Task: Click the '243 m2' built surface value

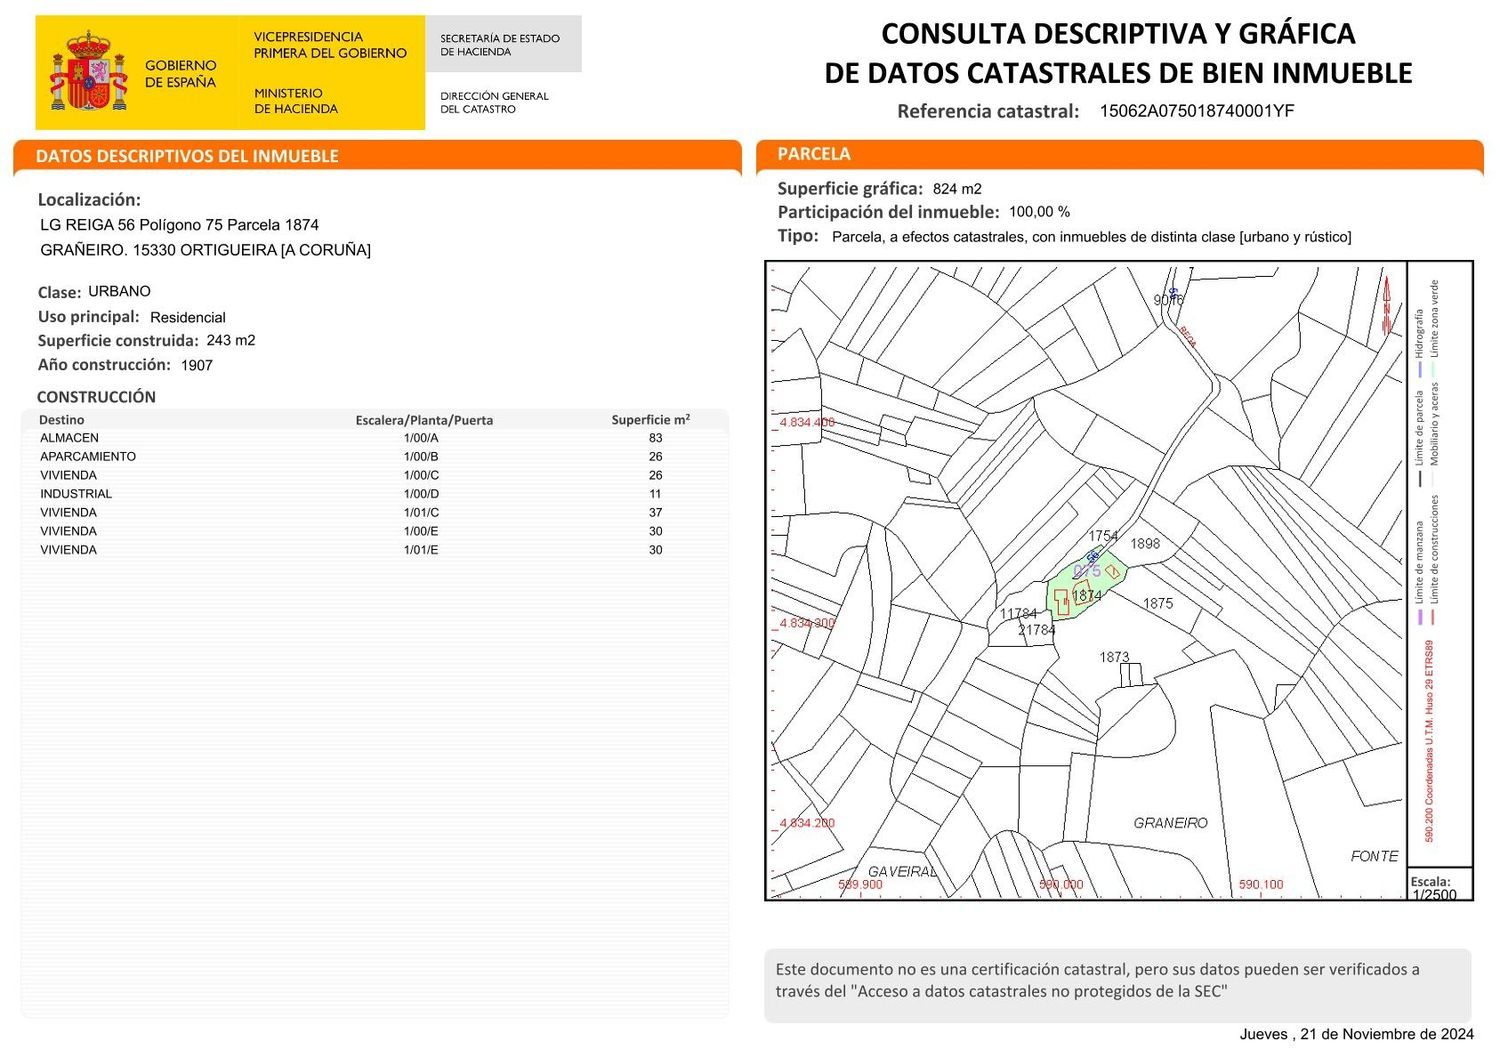Action: point(231,340)
